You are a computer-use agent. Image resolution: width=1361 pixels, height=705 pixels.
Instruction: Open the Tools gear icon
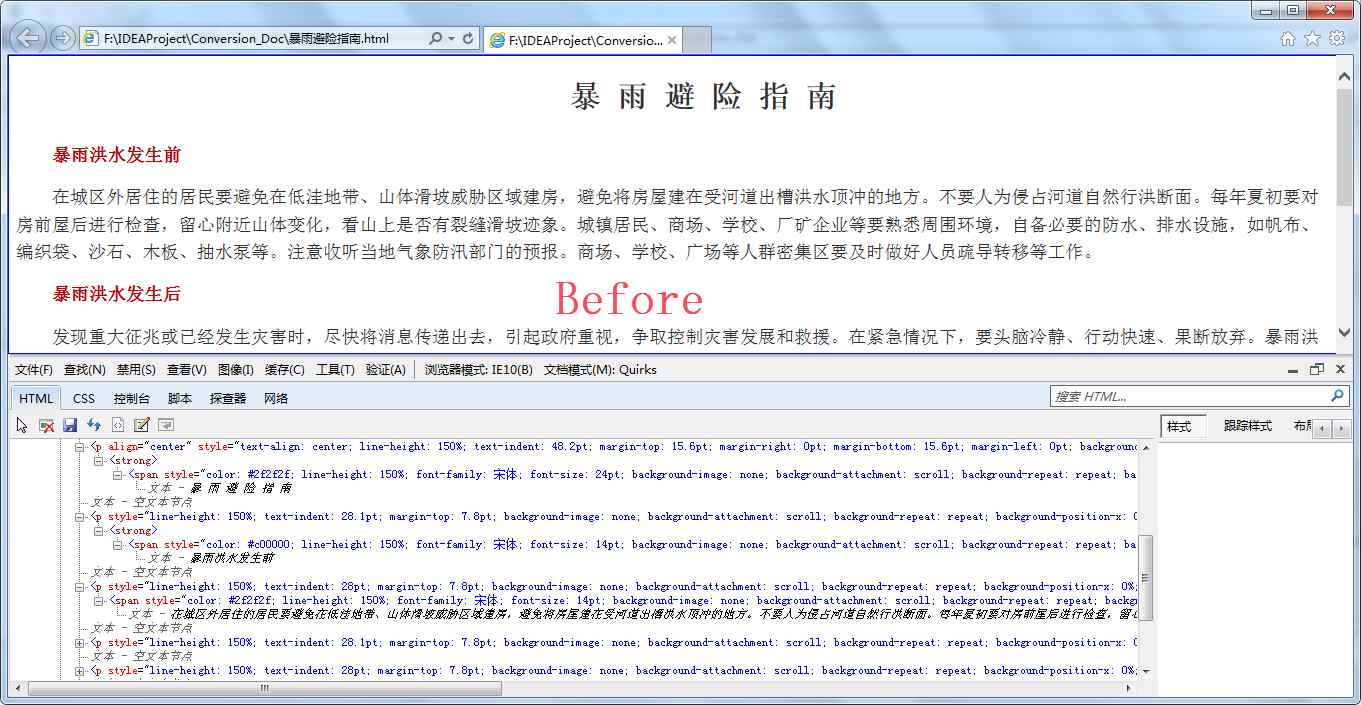(x=1337, y=39)
